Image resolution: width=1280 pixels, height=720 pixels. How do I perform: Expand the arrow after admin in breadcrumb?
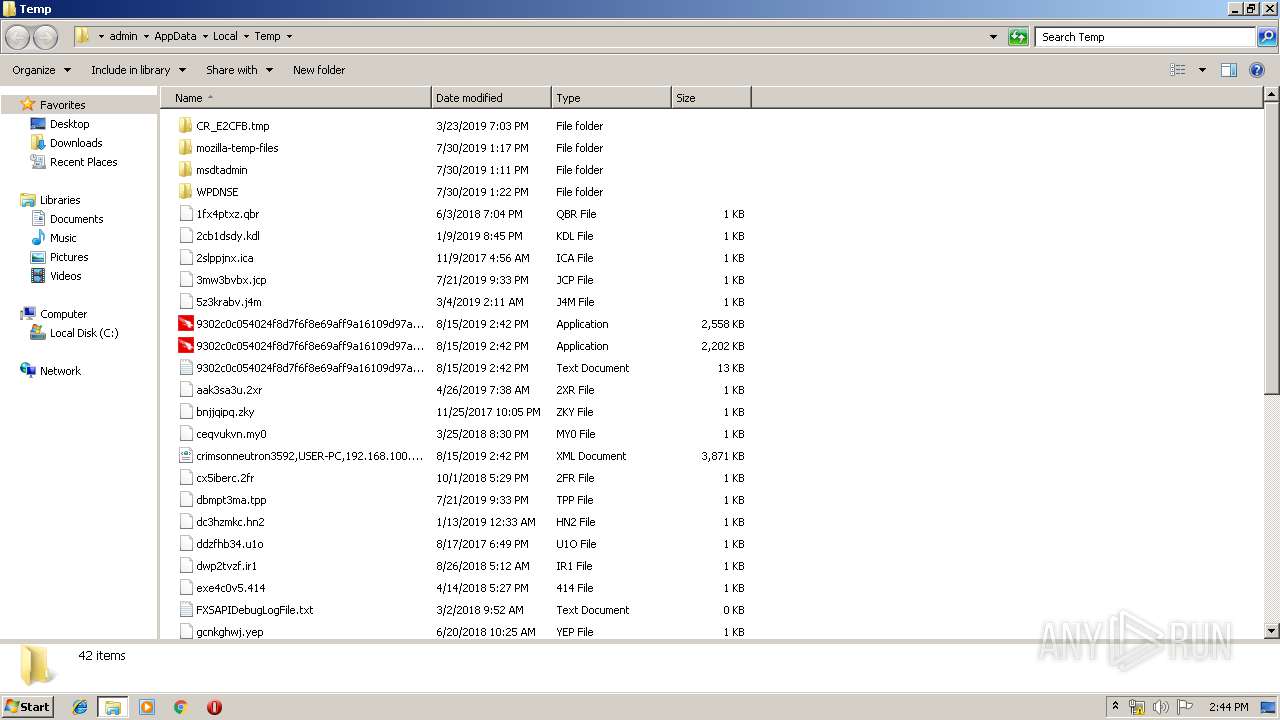coord(146,37)
